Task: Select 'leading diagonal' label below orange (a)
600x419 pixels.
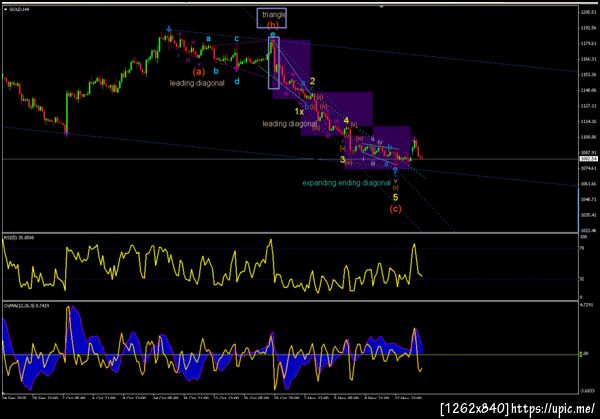Action: tap(197, 83)
